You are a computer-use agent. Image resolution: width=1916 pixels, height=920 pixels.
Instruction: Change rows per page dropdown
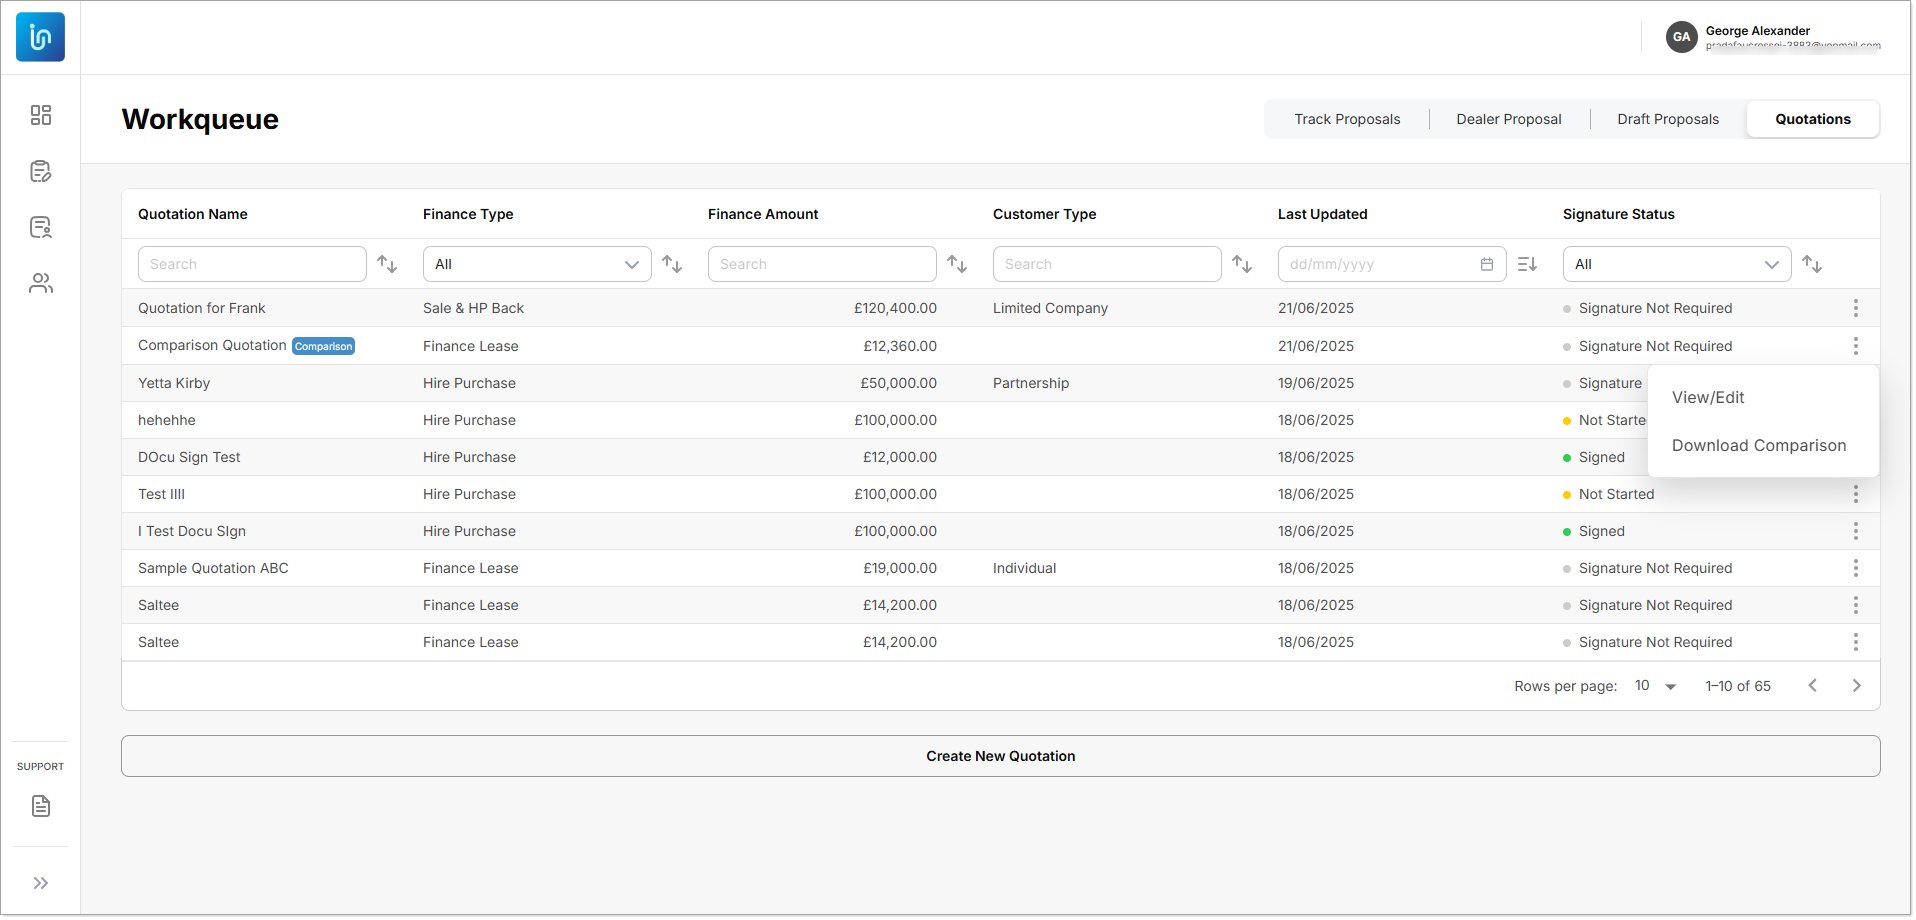click(1656, 686)
